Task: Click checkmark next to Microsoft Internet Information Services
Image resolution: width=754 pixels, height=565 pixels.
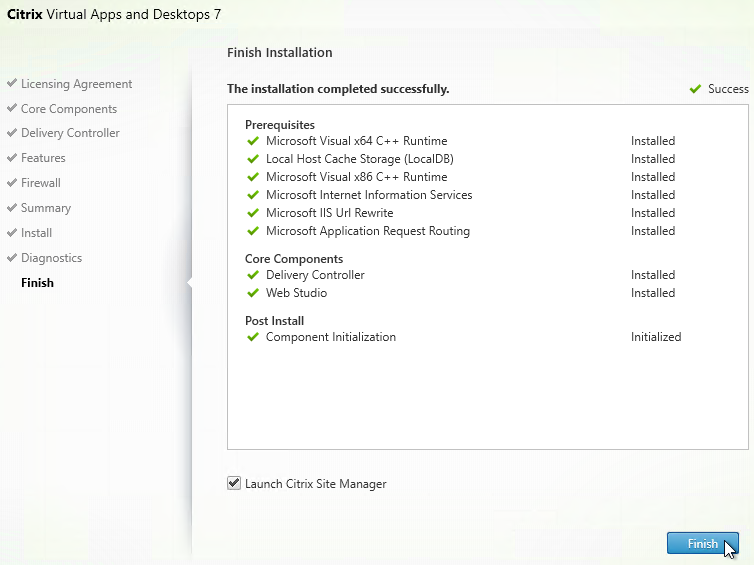Action: point(252,195)
